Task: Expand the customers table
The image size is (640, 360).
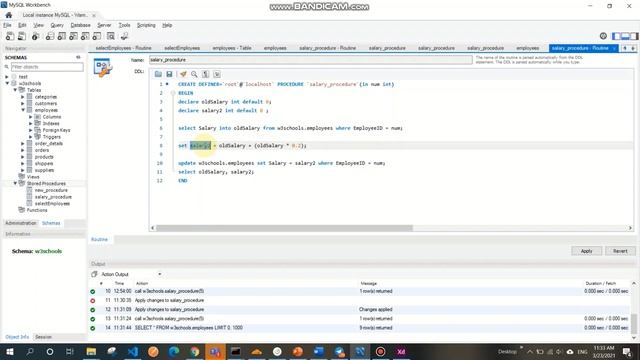Action: coord(23,103)
